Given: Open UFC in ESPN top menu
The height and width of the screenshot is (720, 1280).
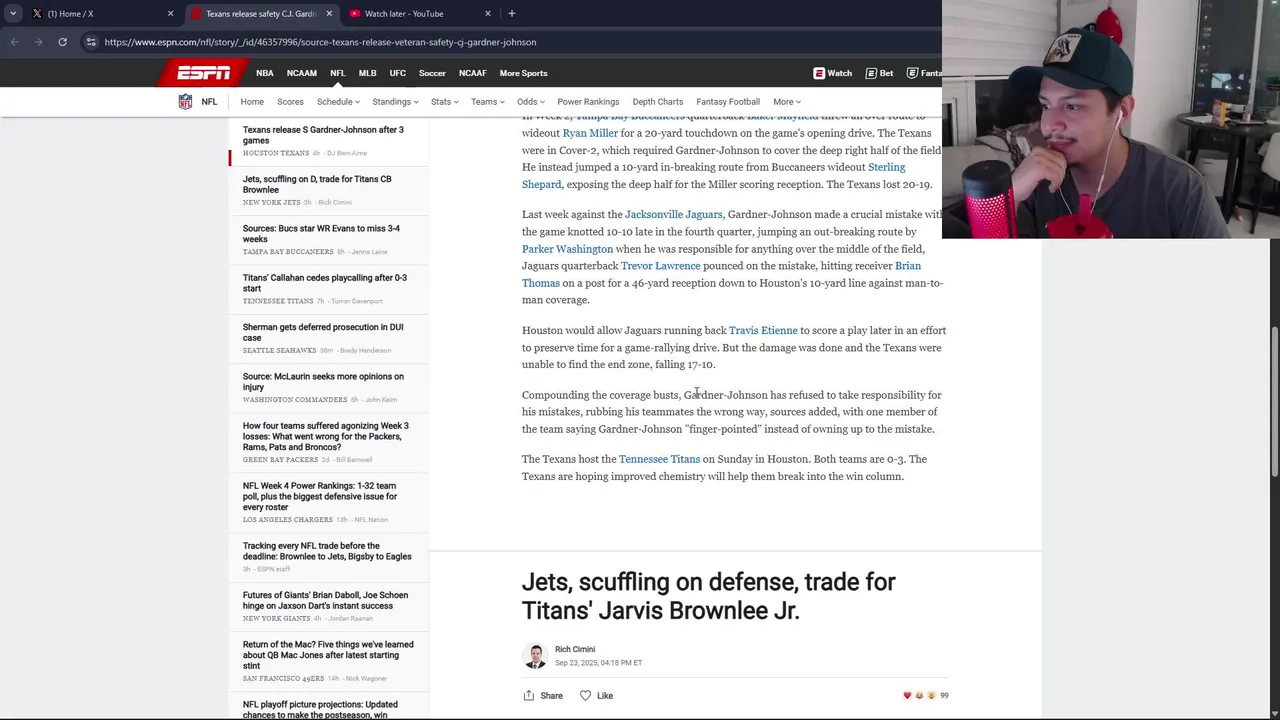Looking at the screenshot, I should pos(397,73).
